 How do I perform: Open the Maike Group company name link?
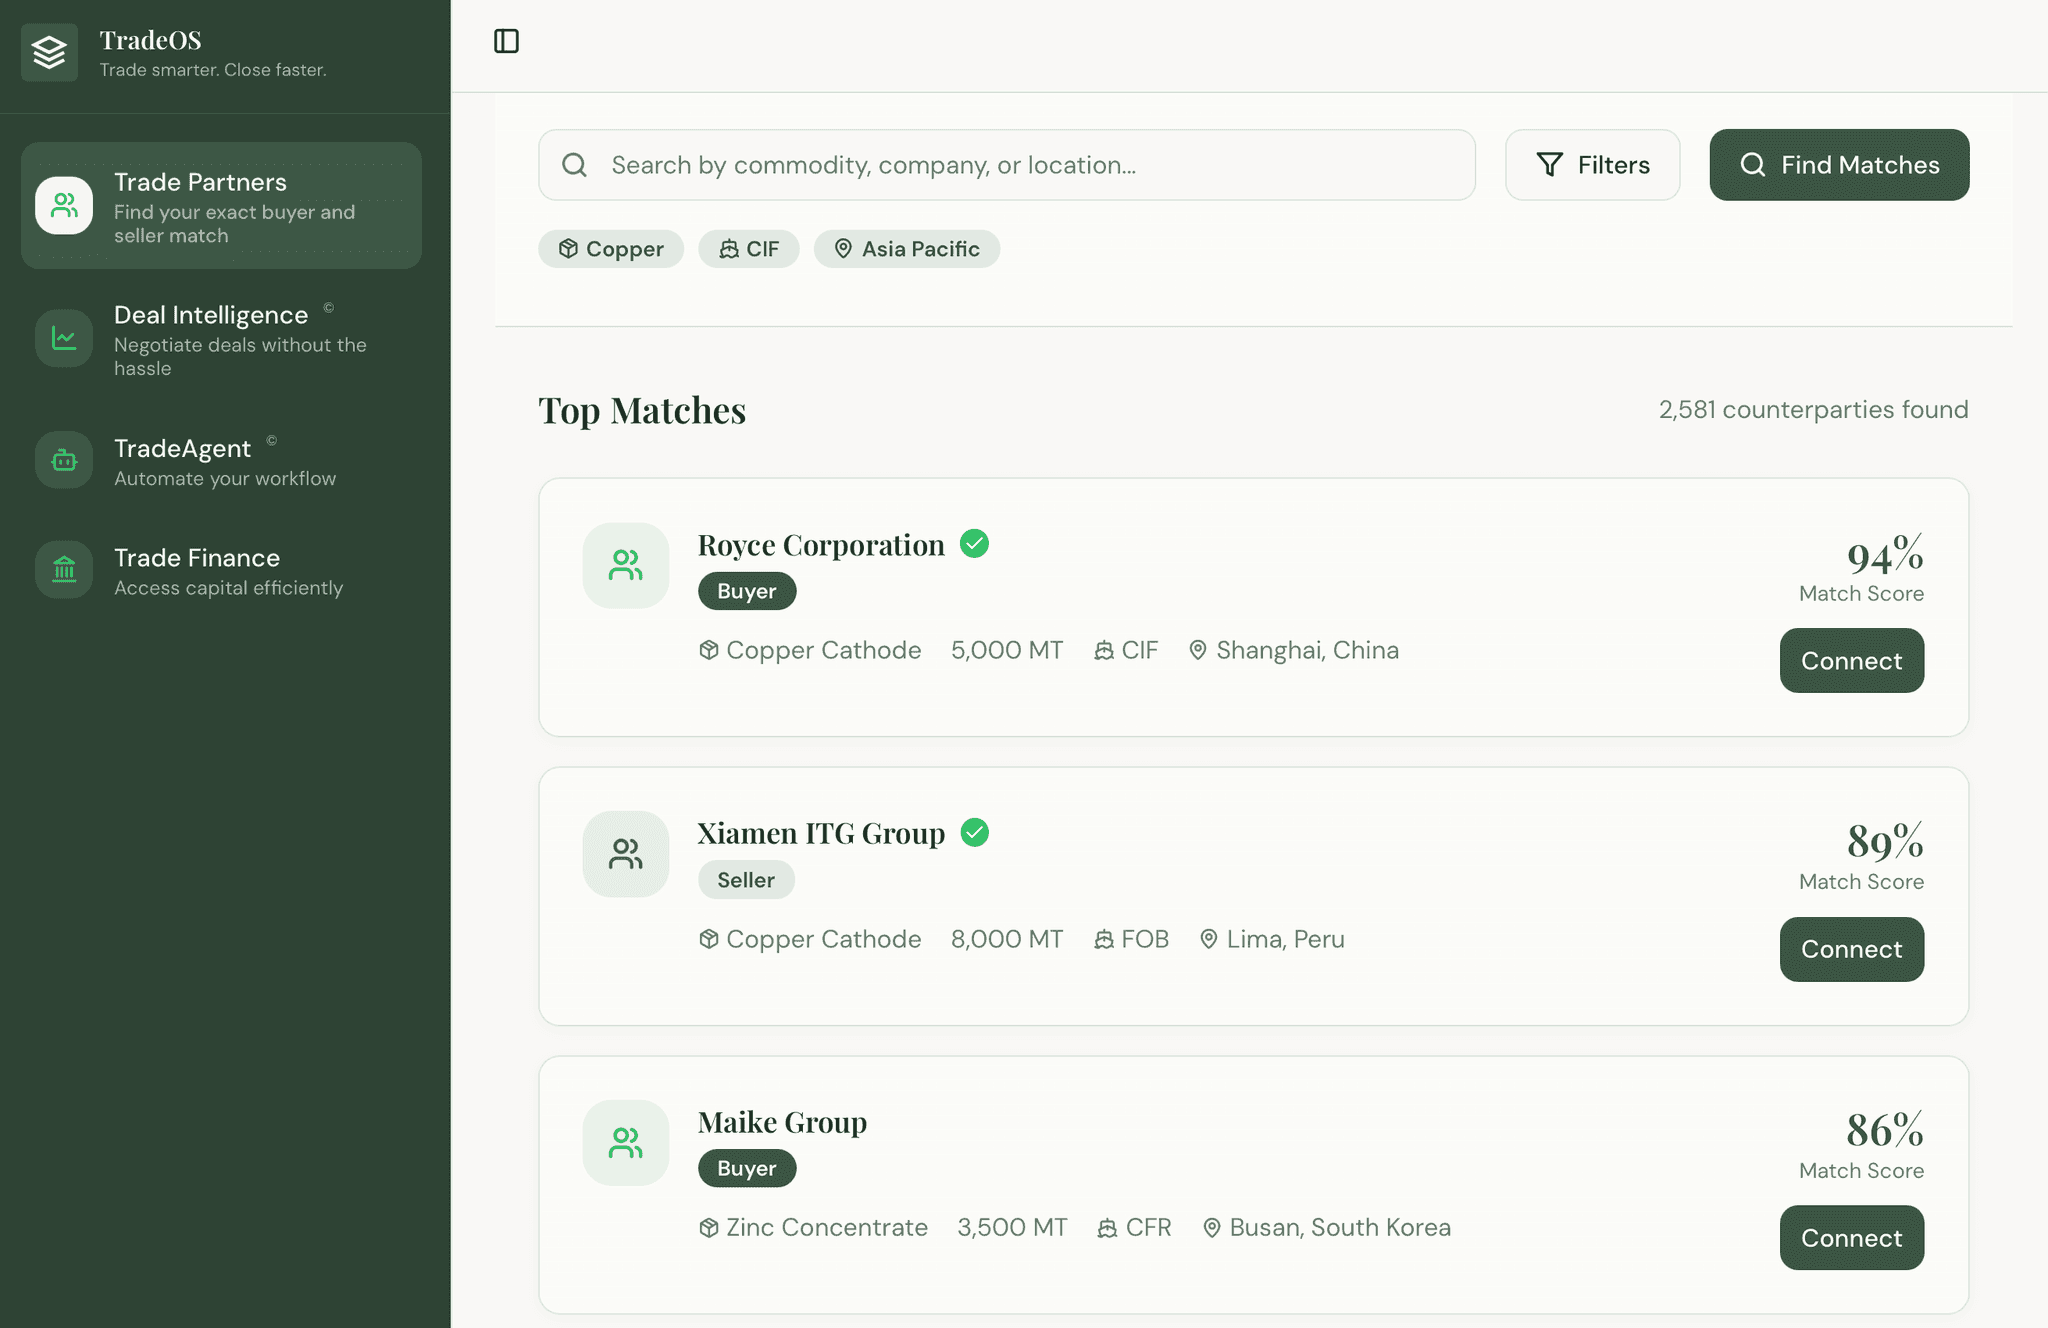782,1122
